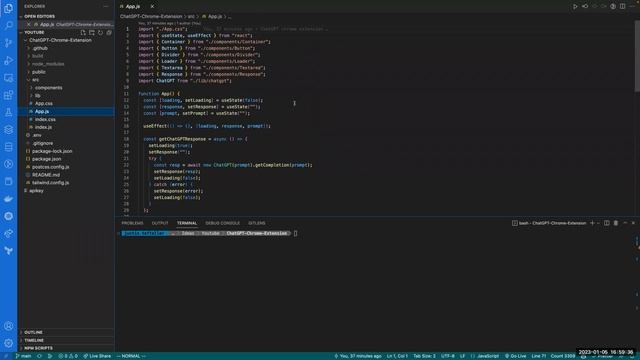Click the sync icon in status bar
The height and width of the screenshot is (360, 640).
(40, 356)
